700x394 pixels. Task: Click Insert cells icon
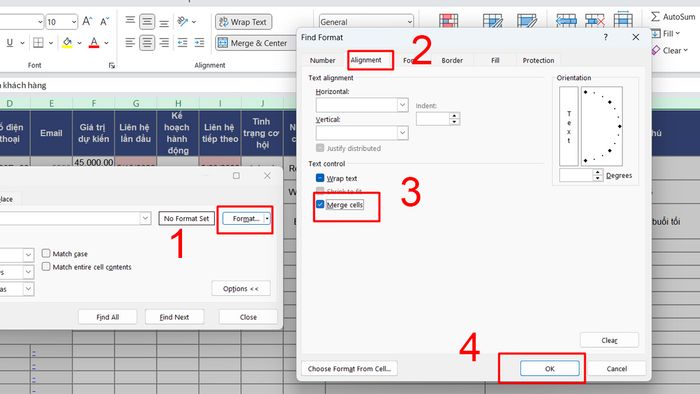click(566, 21)
